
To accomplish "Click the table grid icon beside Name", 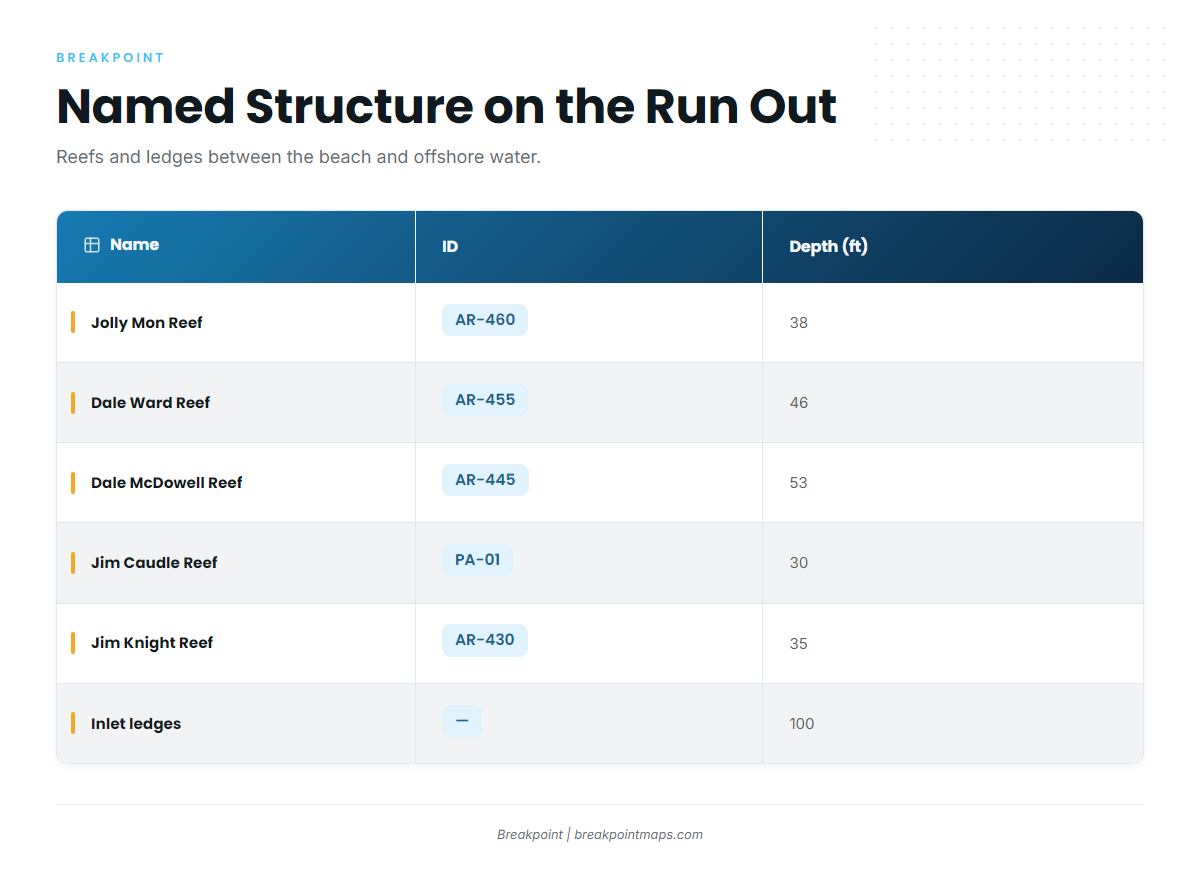I will (x=92, y=245).
